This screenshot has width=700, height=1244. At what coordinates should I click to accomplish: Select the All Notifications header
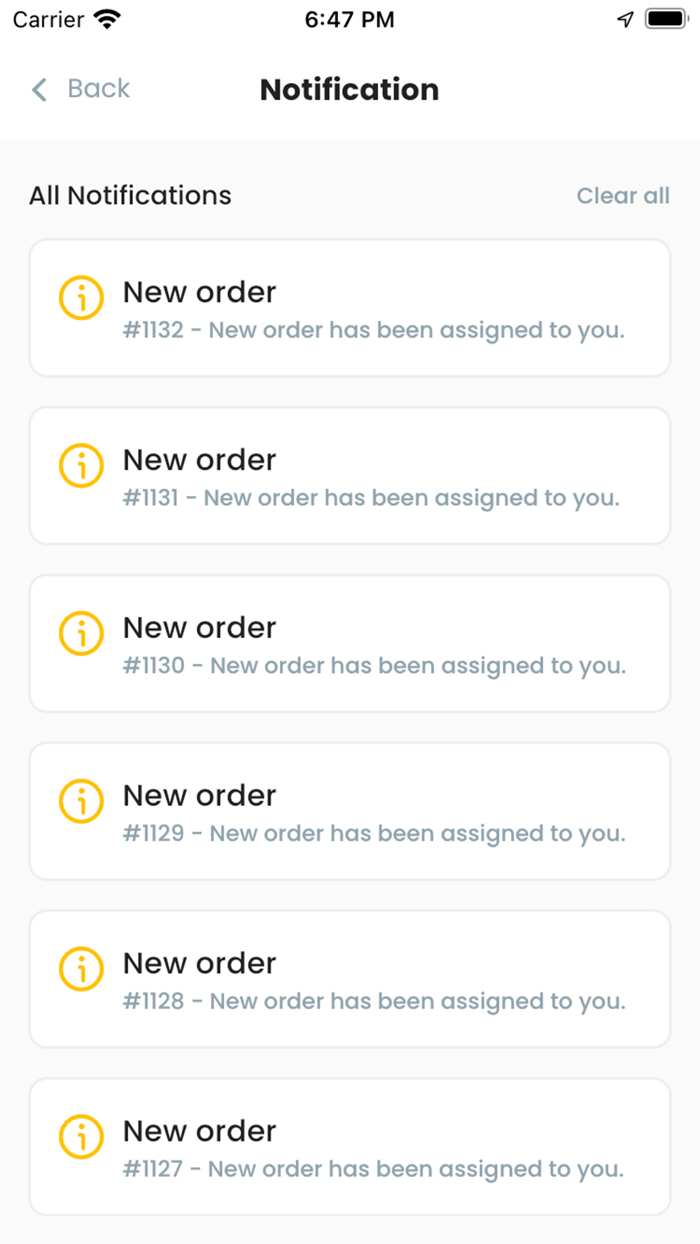130,195
